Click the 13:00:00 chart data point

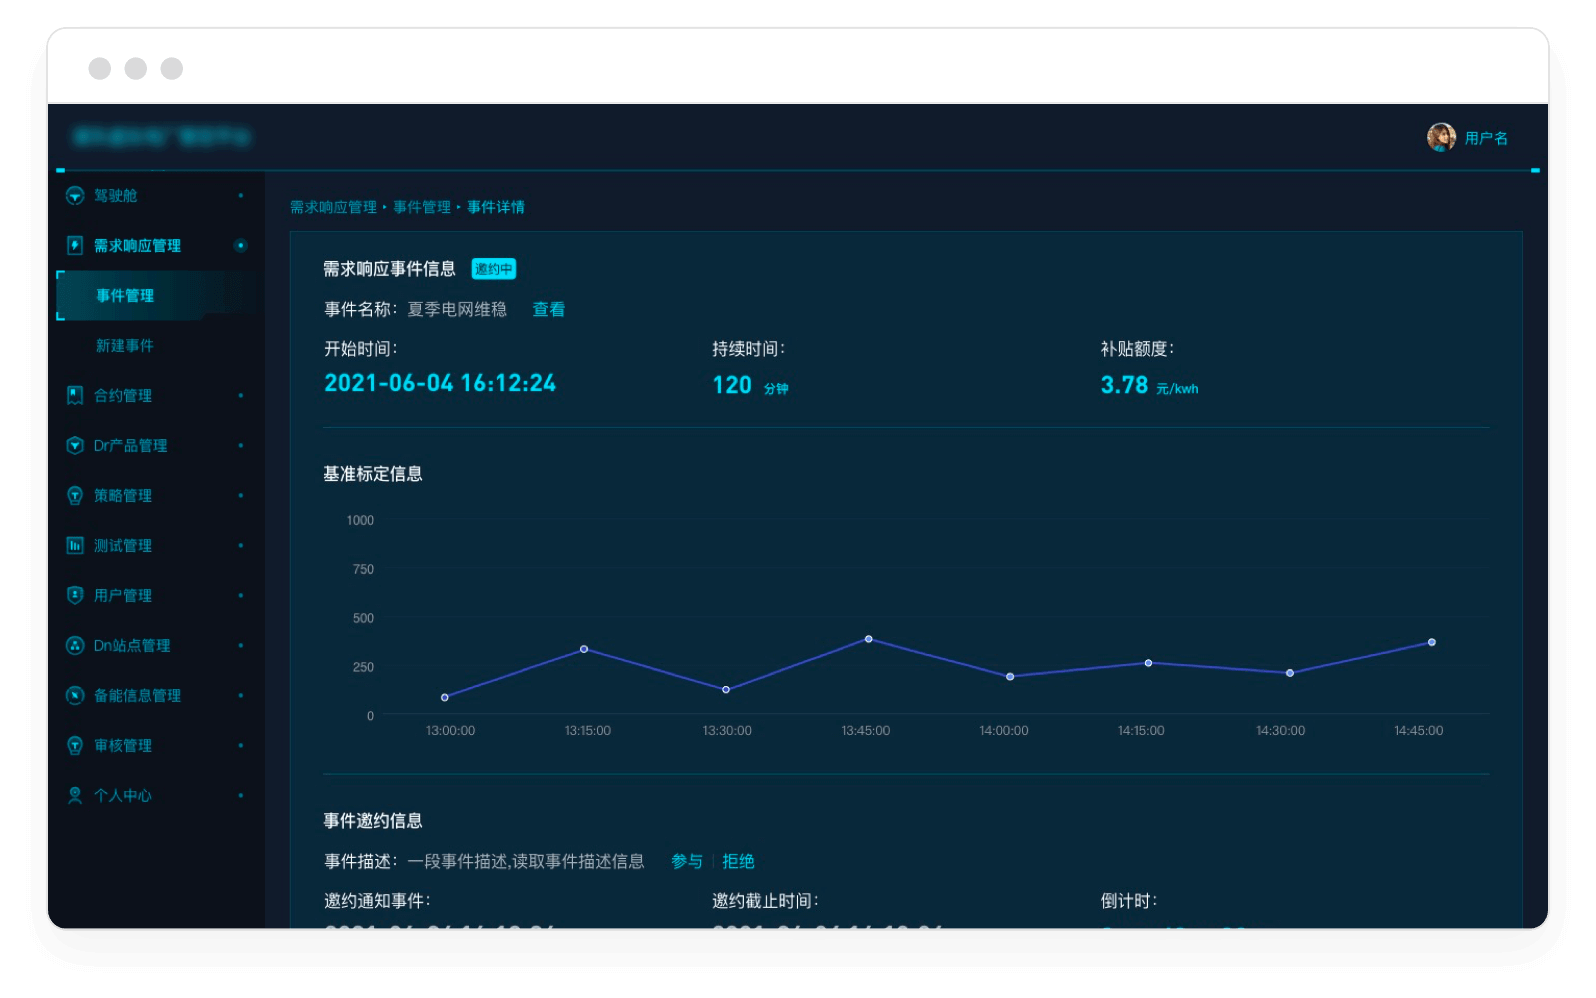click(x=445, y=697)
